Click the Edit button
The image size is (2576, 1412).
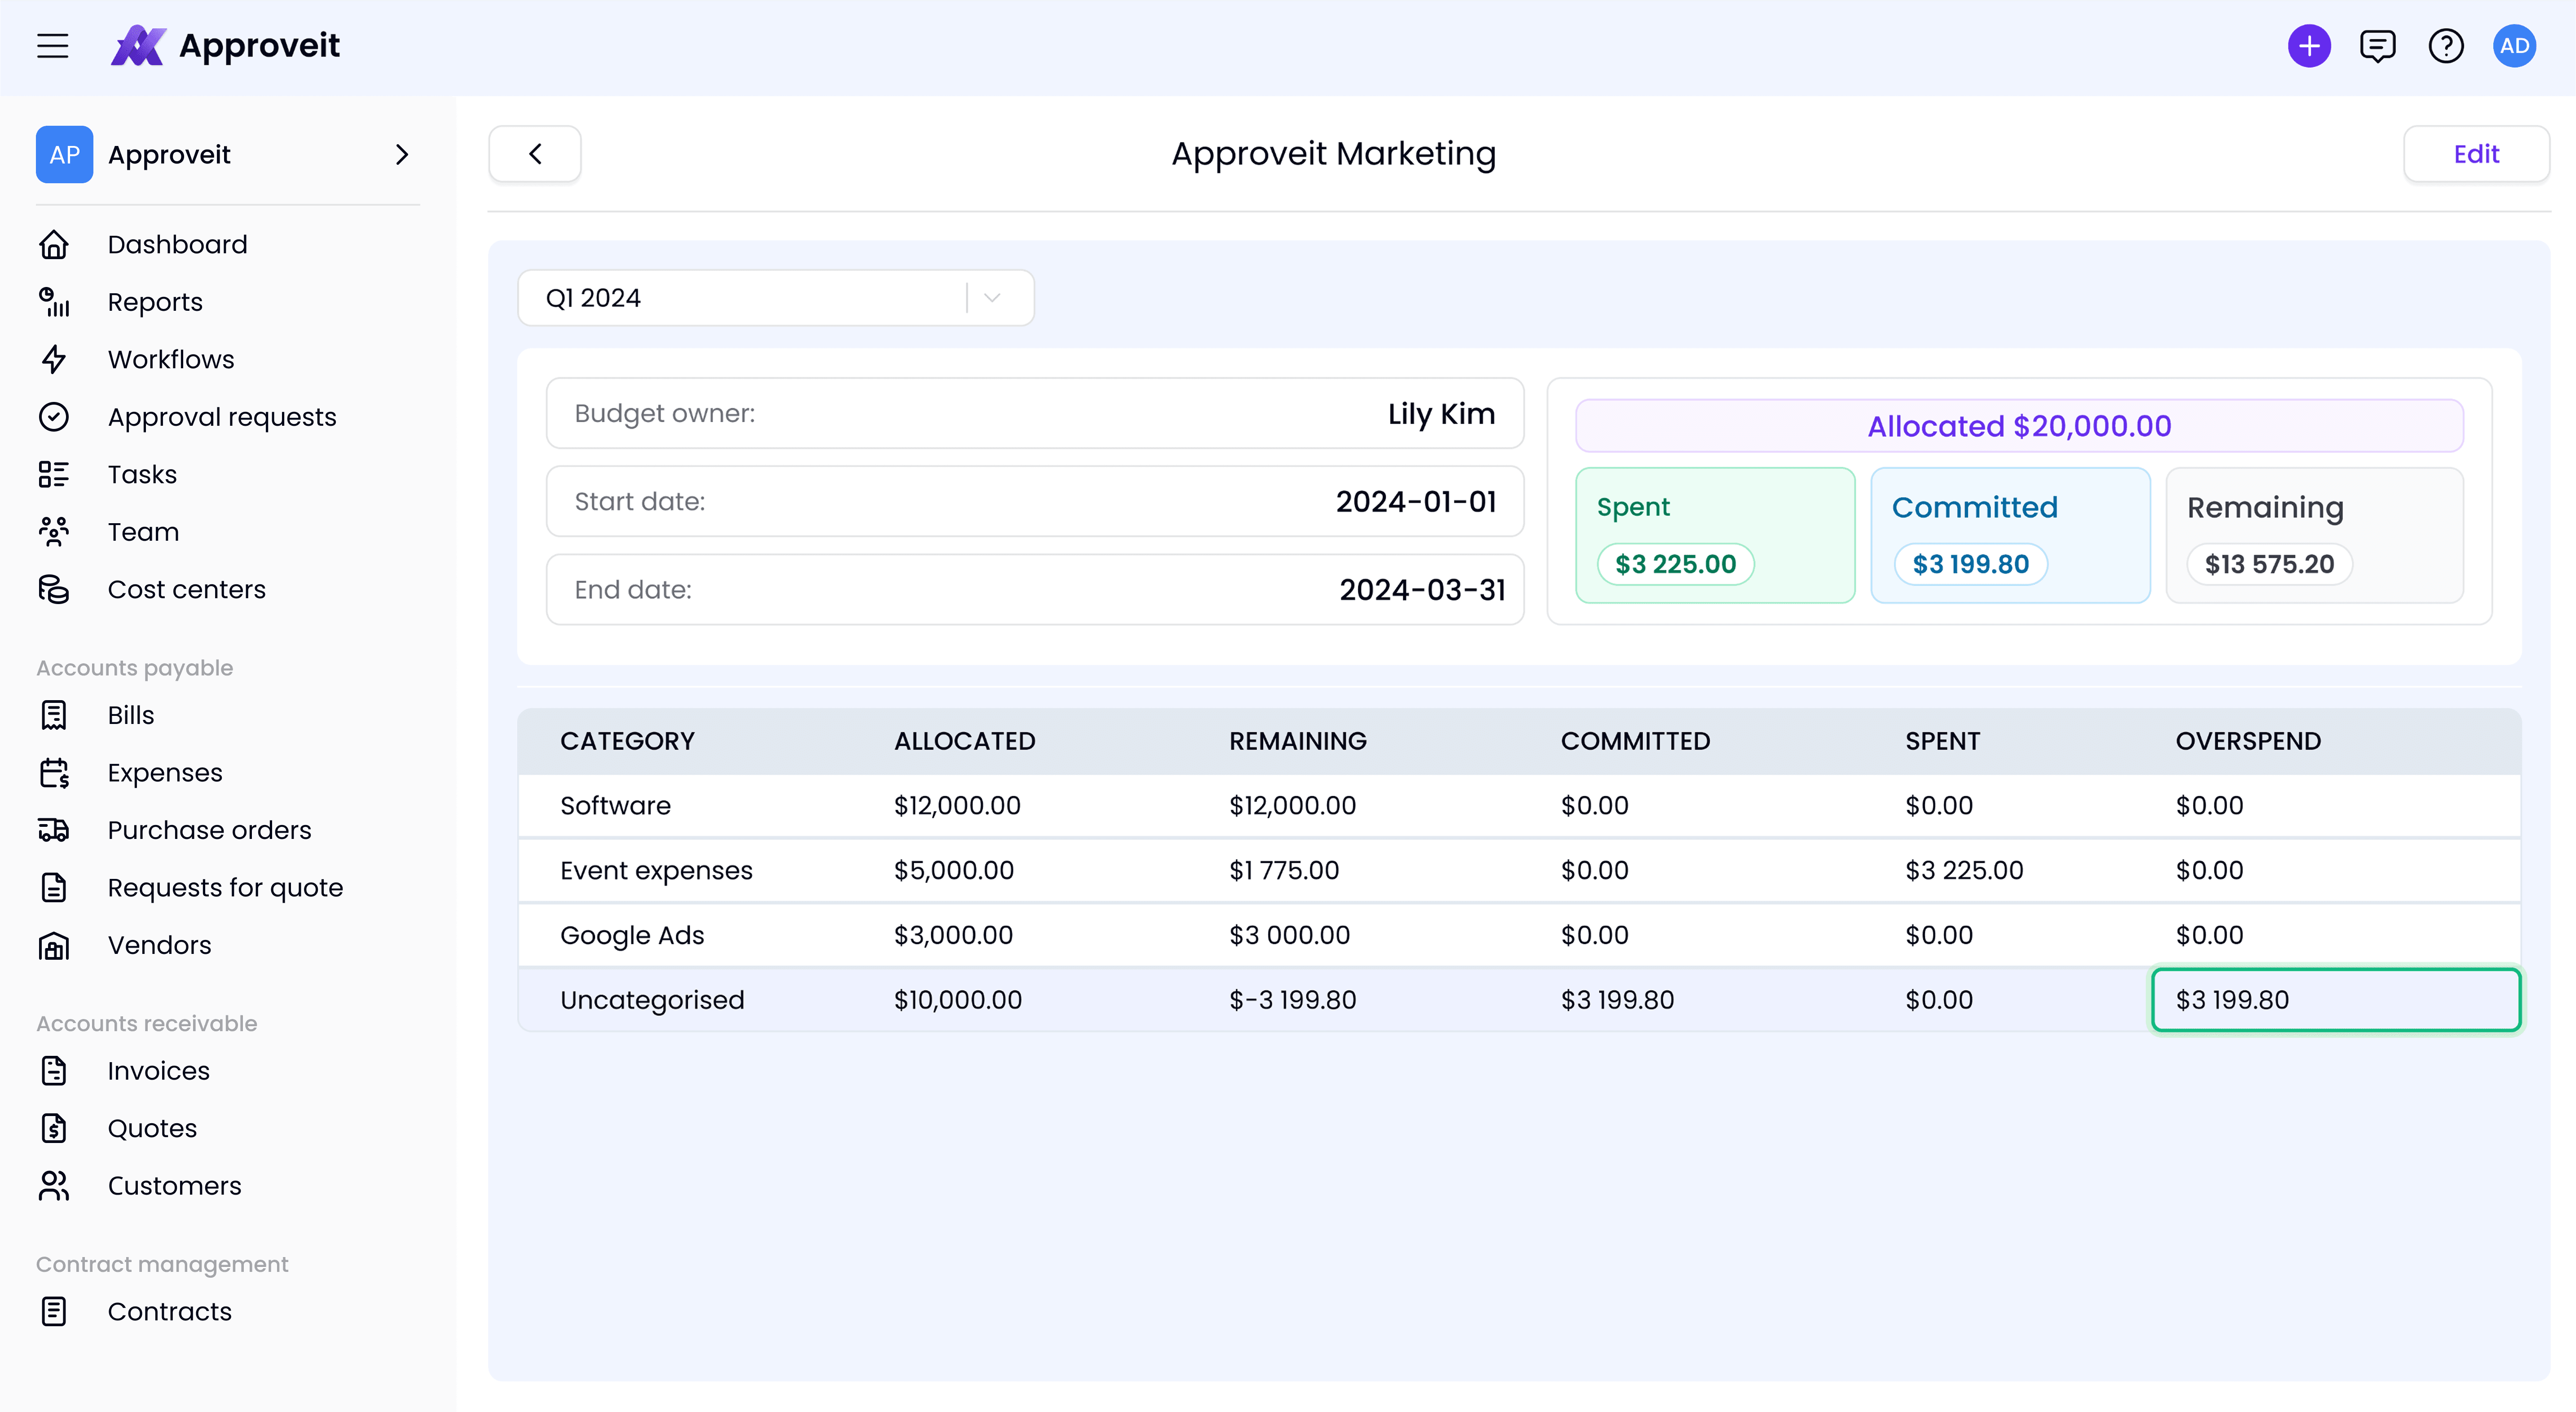pyautogui.click(x=2476, y=154)
